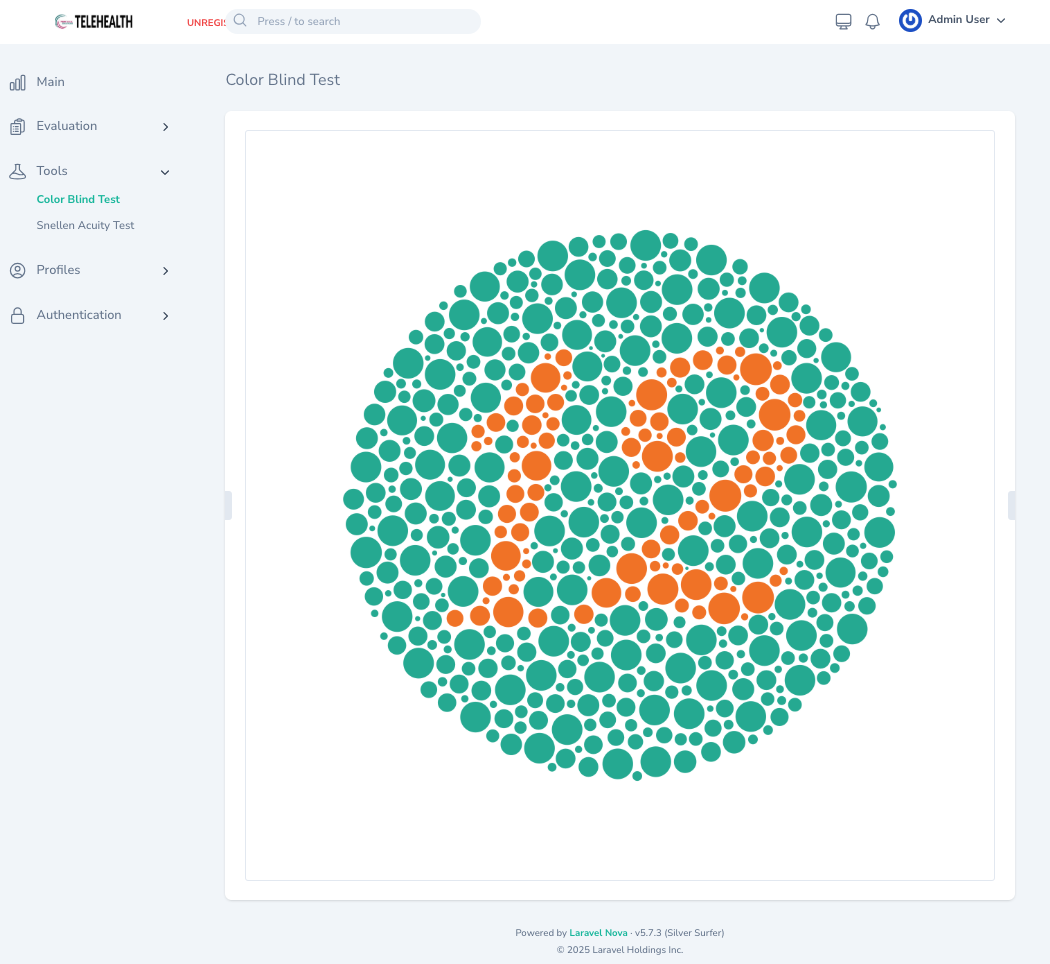Click the Evaluation clipboard icon
1050x964 pixels.
17,127
